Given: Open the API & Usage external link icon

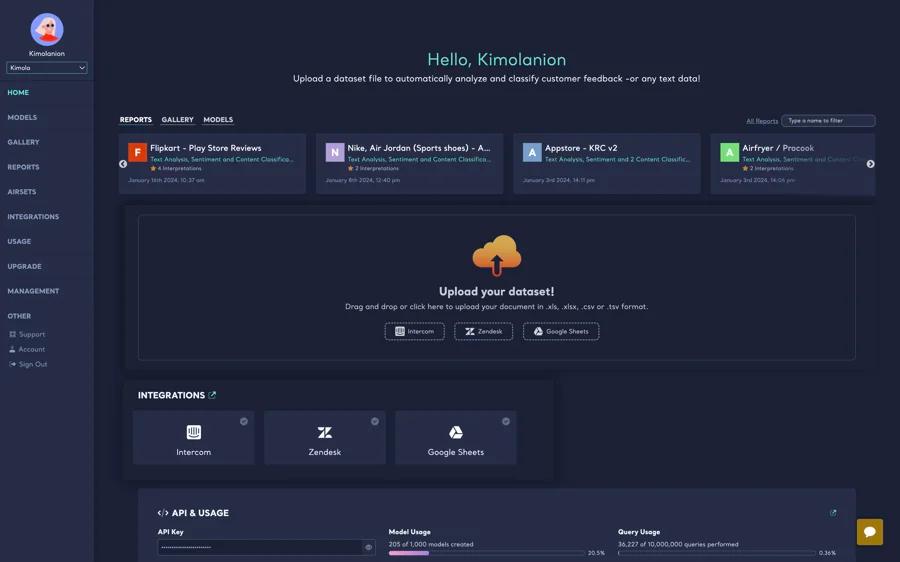Looking at the screenshot, I should (x=833, y=513).
